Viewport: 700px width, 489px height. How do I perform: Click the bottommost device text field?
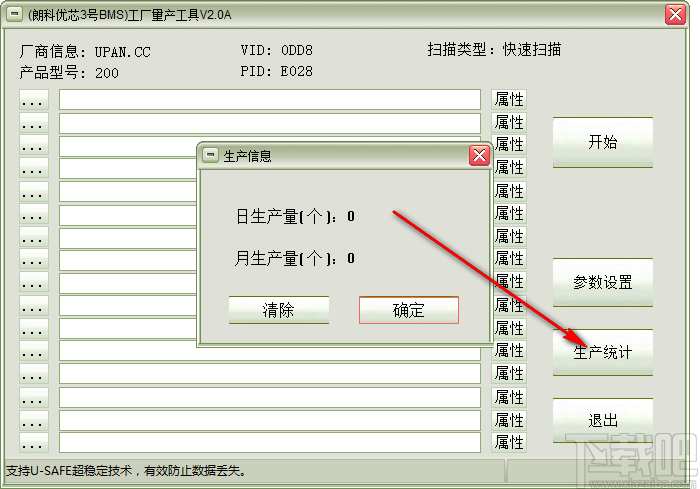click(270, 442)
